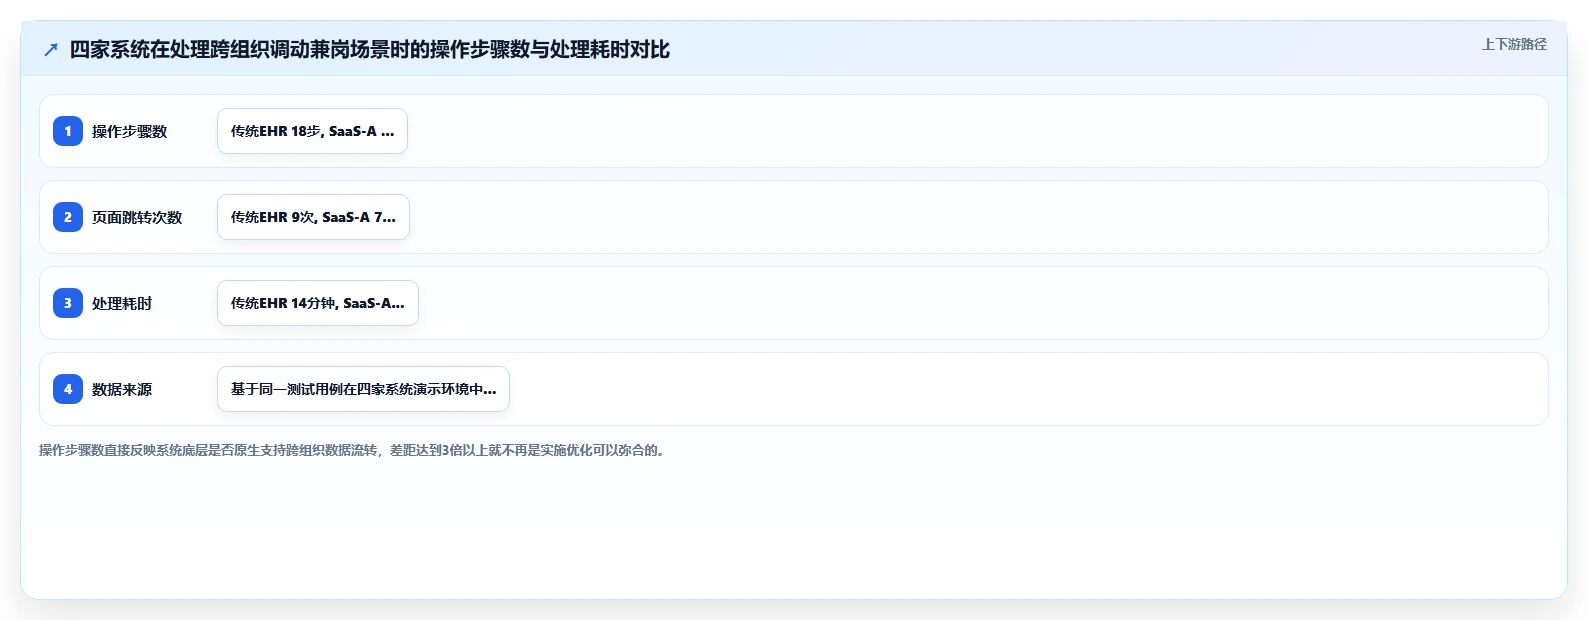This screenshot has width=1588, height=620.
Task: Click the footnote starting 操作步骤数直接反映
Action: (354, 450)
